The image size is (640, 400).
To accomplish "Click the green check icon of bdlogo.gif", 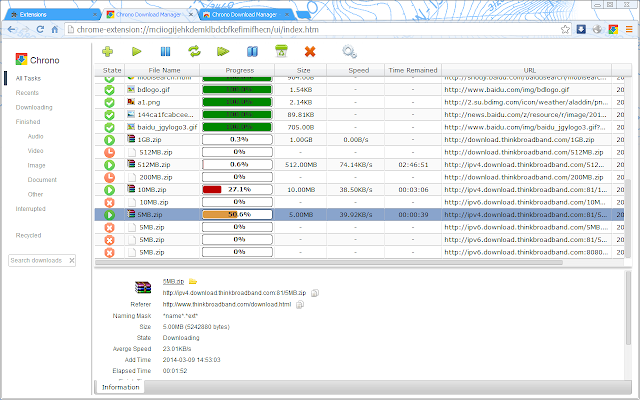I will (x=109, y=90).
